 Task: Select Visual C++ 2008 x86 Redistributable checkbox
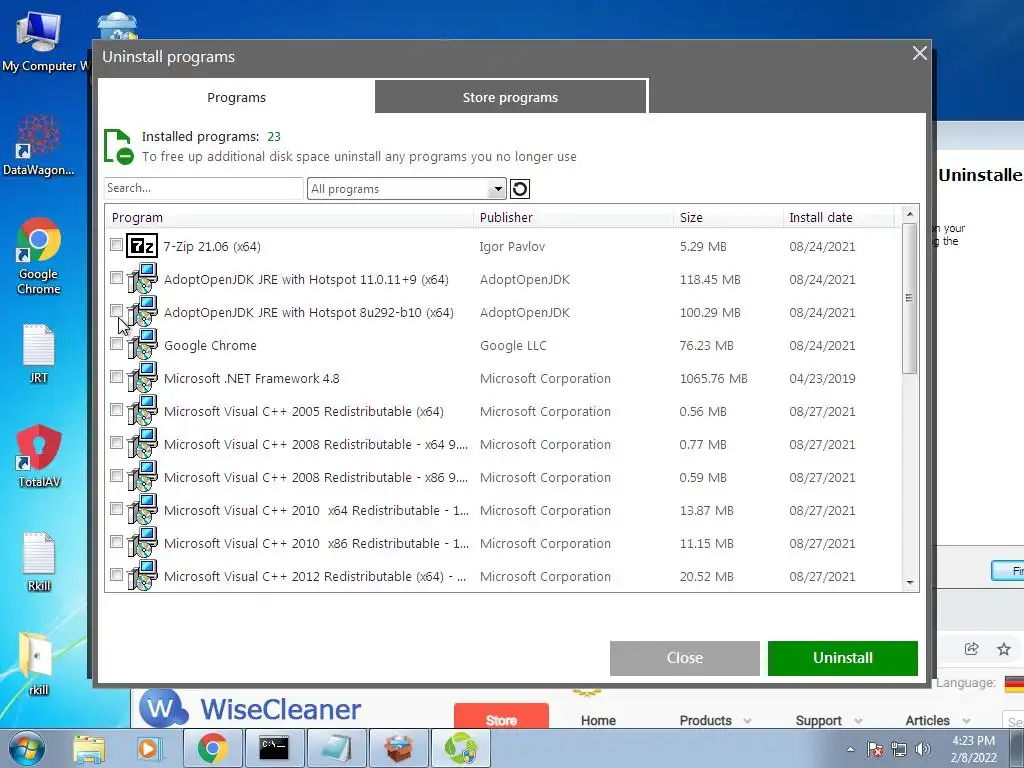[116, 476]
